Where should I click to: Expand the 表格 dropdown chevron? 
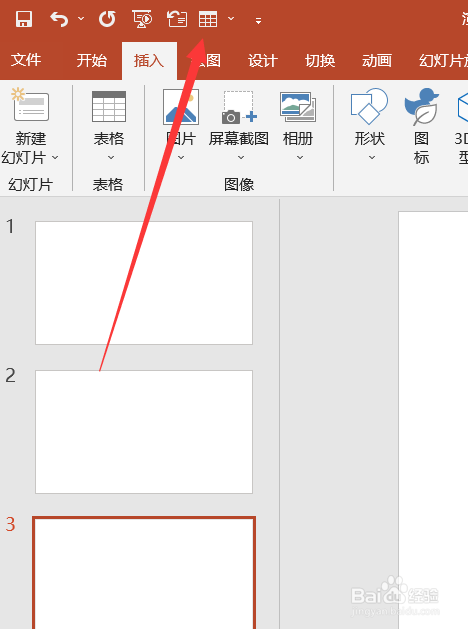coord(111,157)
